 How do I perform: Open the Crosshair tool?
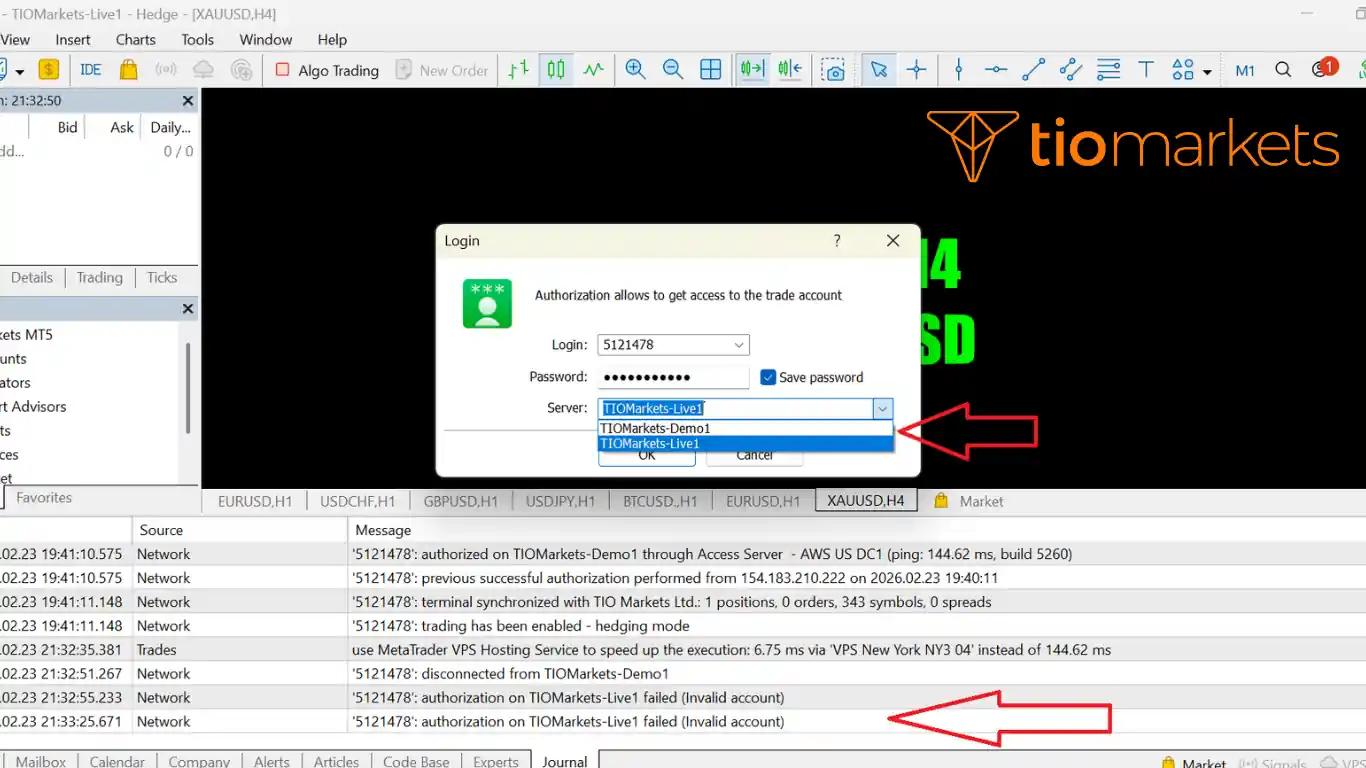[x=916, y=69]
